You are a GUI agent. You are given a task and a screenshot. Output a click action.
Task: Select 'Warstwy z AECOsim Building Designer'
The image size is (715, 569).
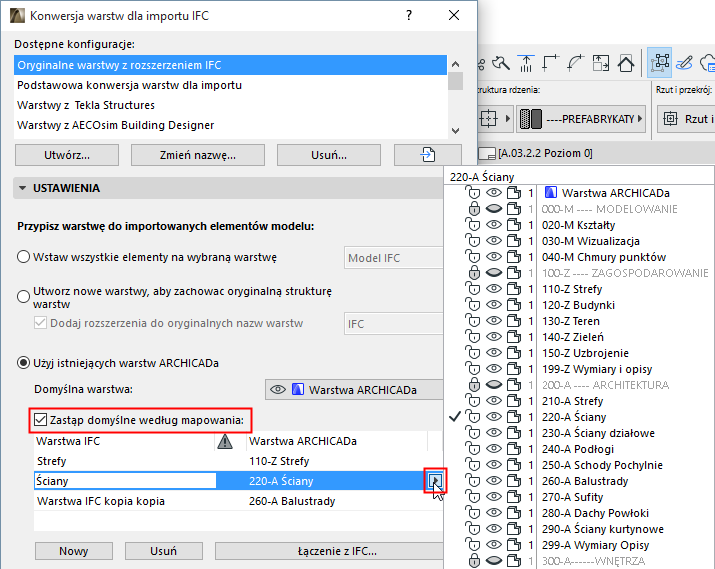coord(230,125)
